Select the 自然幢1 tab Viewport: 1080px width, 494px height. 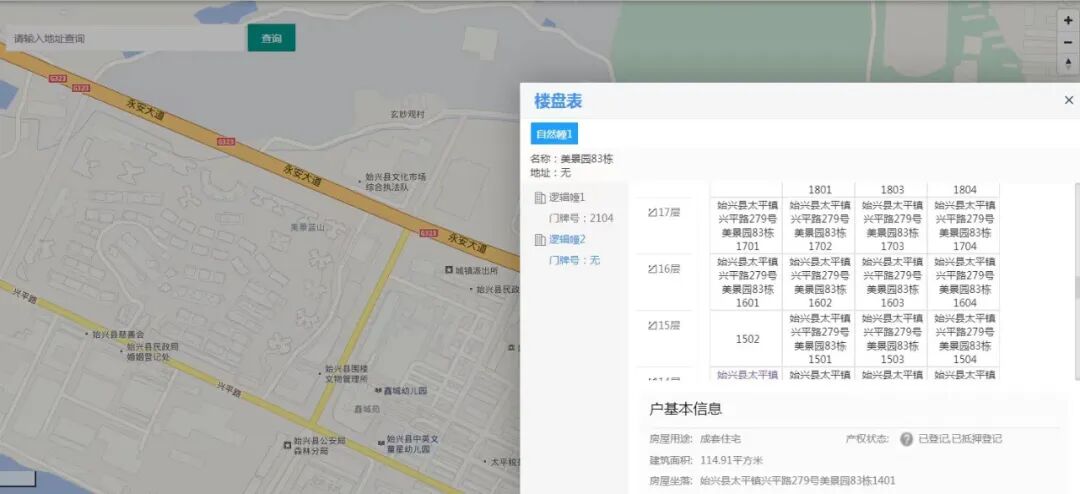click(554, 134)
